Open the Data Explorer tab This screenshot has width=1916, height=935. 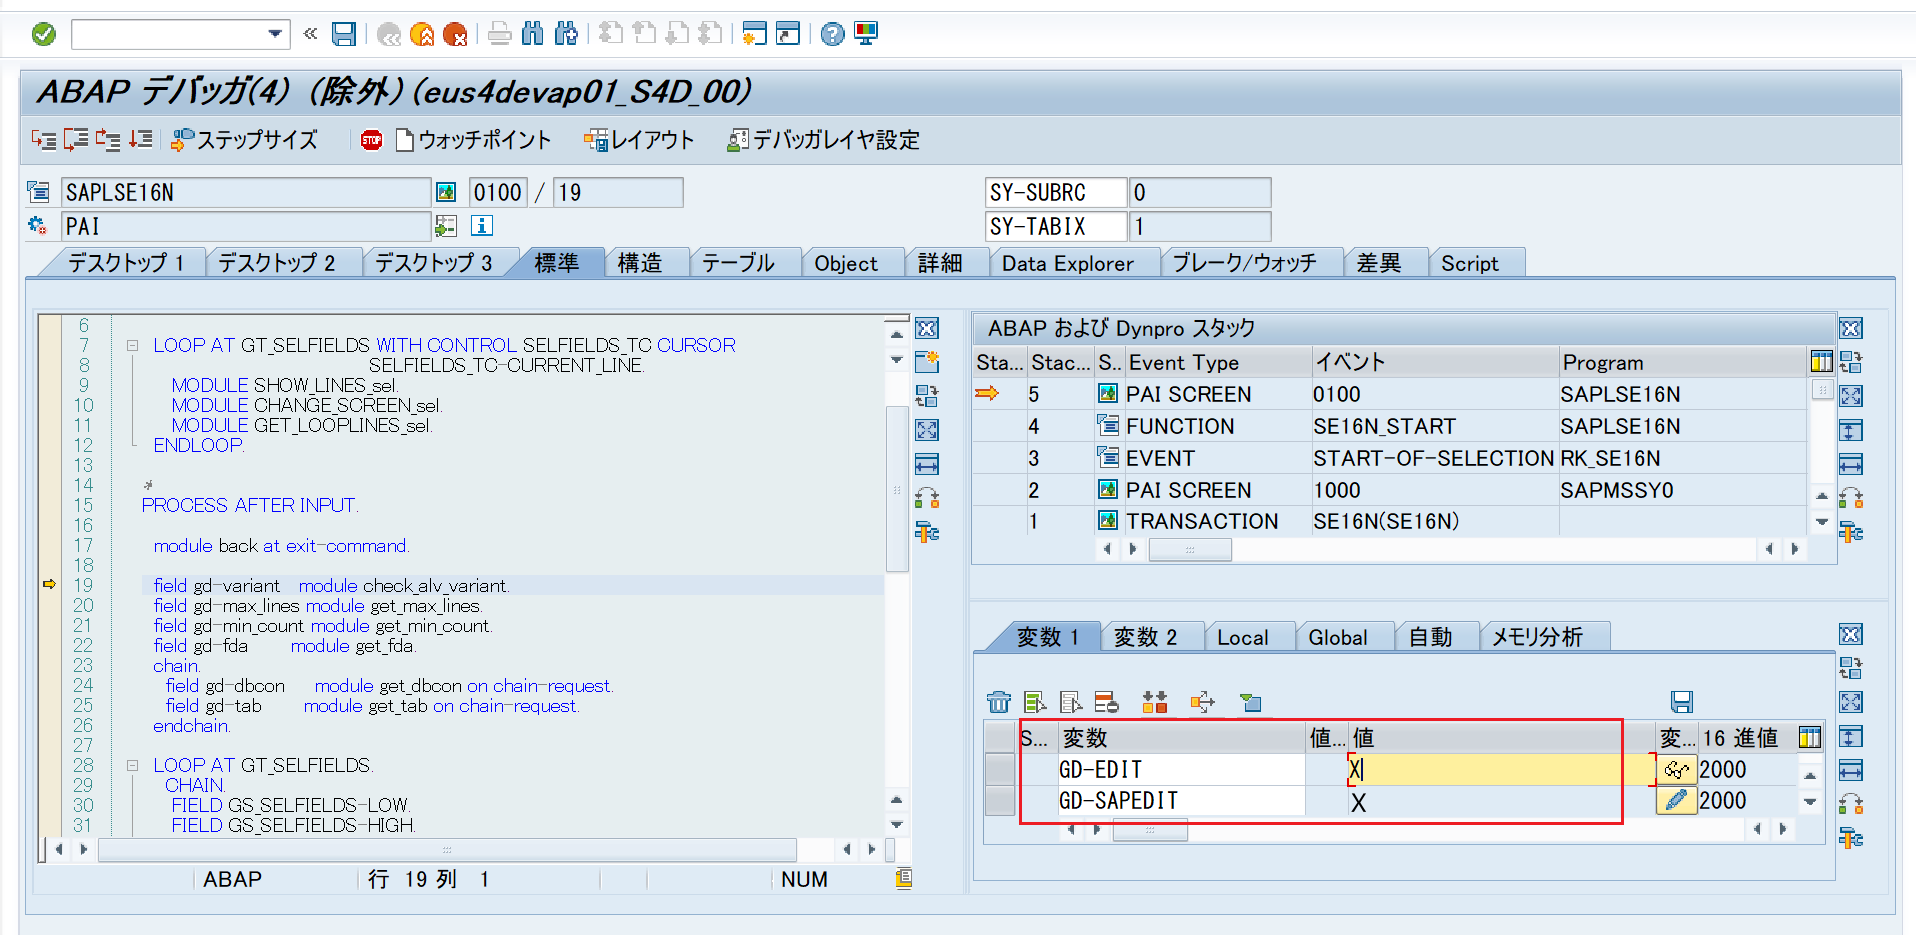pyautogui.click(x=1065, y=262)
